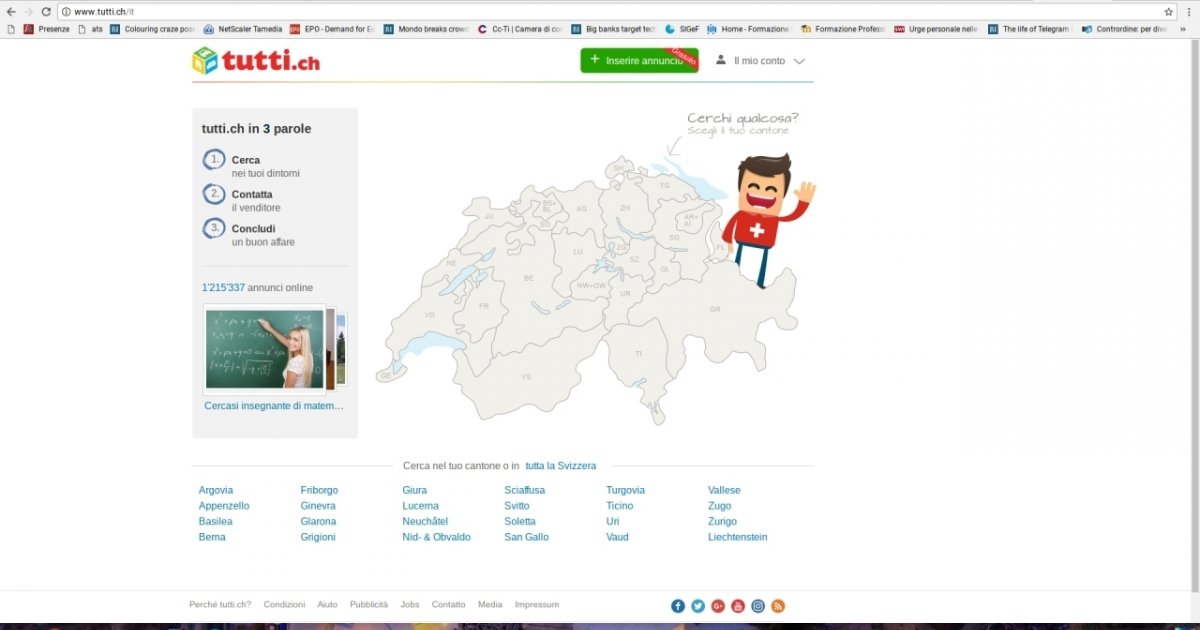1200x630 pixels.
Task: Open the Chrome three-dot menu
Action: (x=1190, y=11)
